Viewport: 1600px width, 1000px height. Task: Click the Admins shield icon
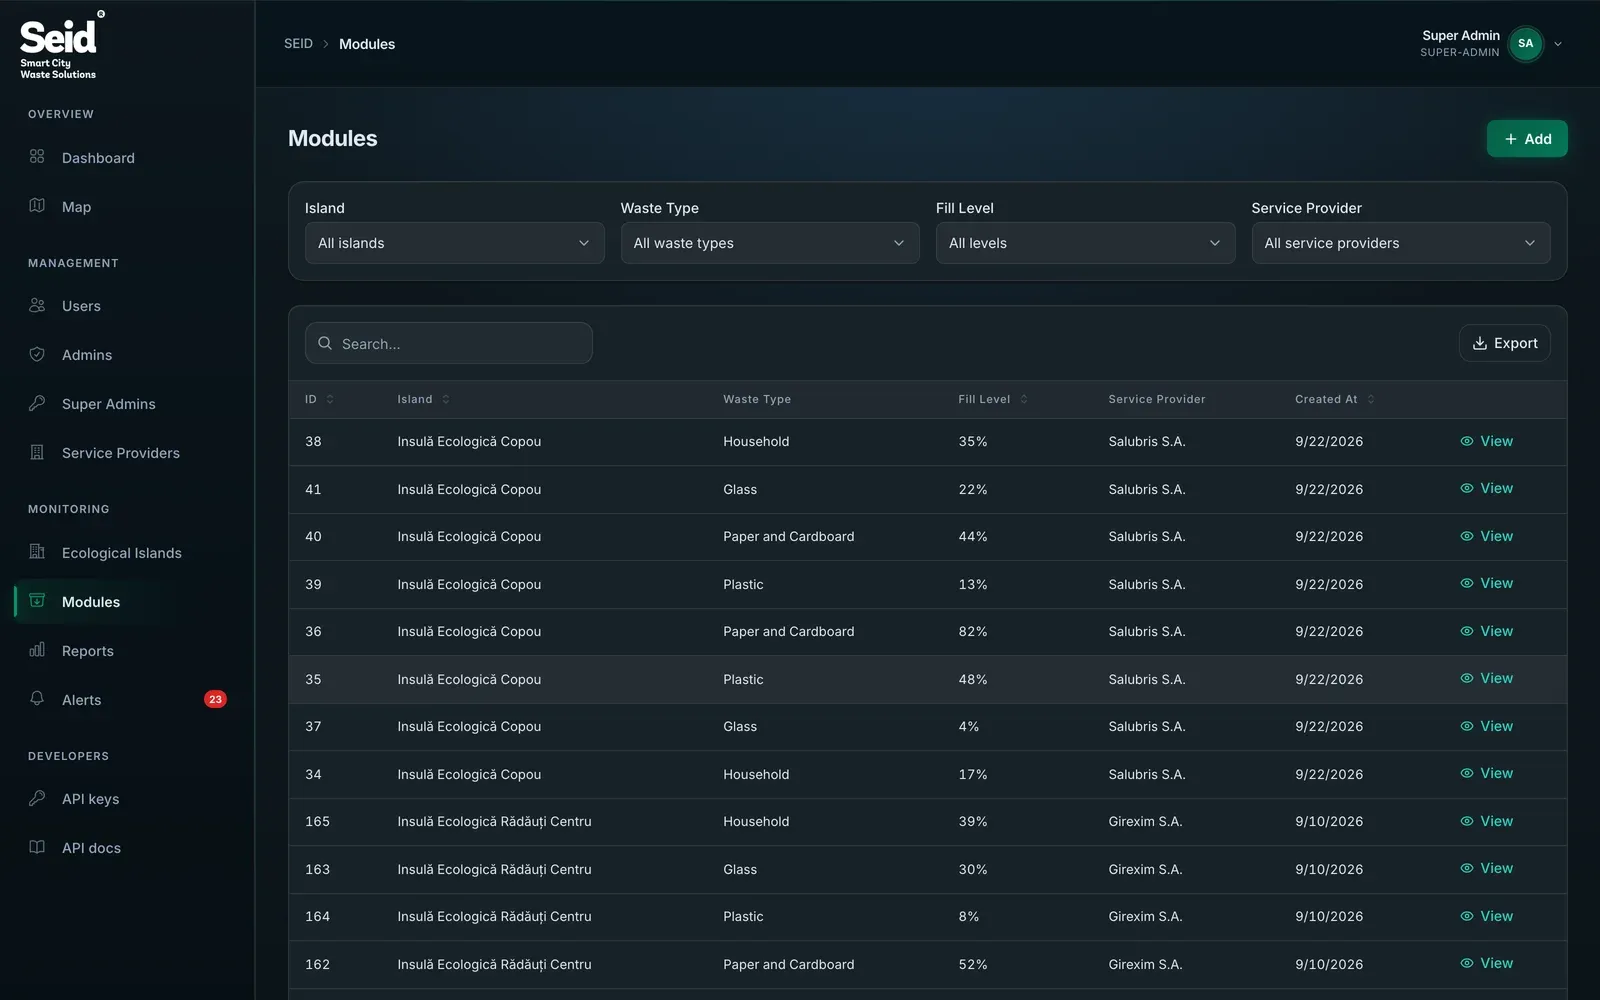(37, 354)
